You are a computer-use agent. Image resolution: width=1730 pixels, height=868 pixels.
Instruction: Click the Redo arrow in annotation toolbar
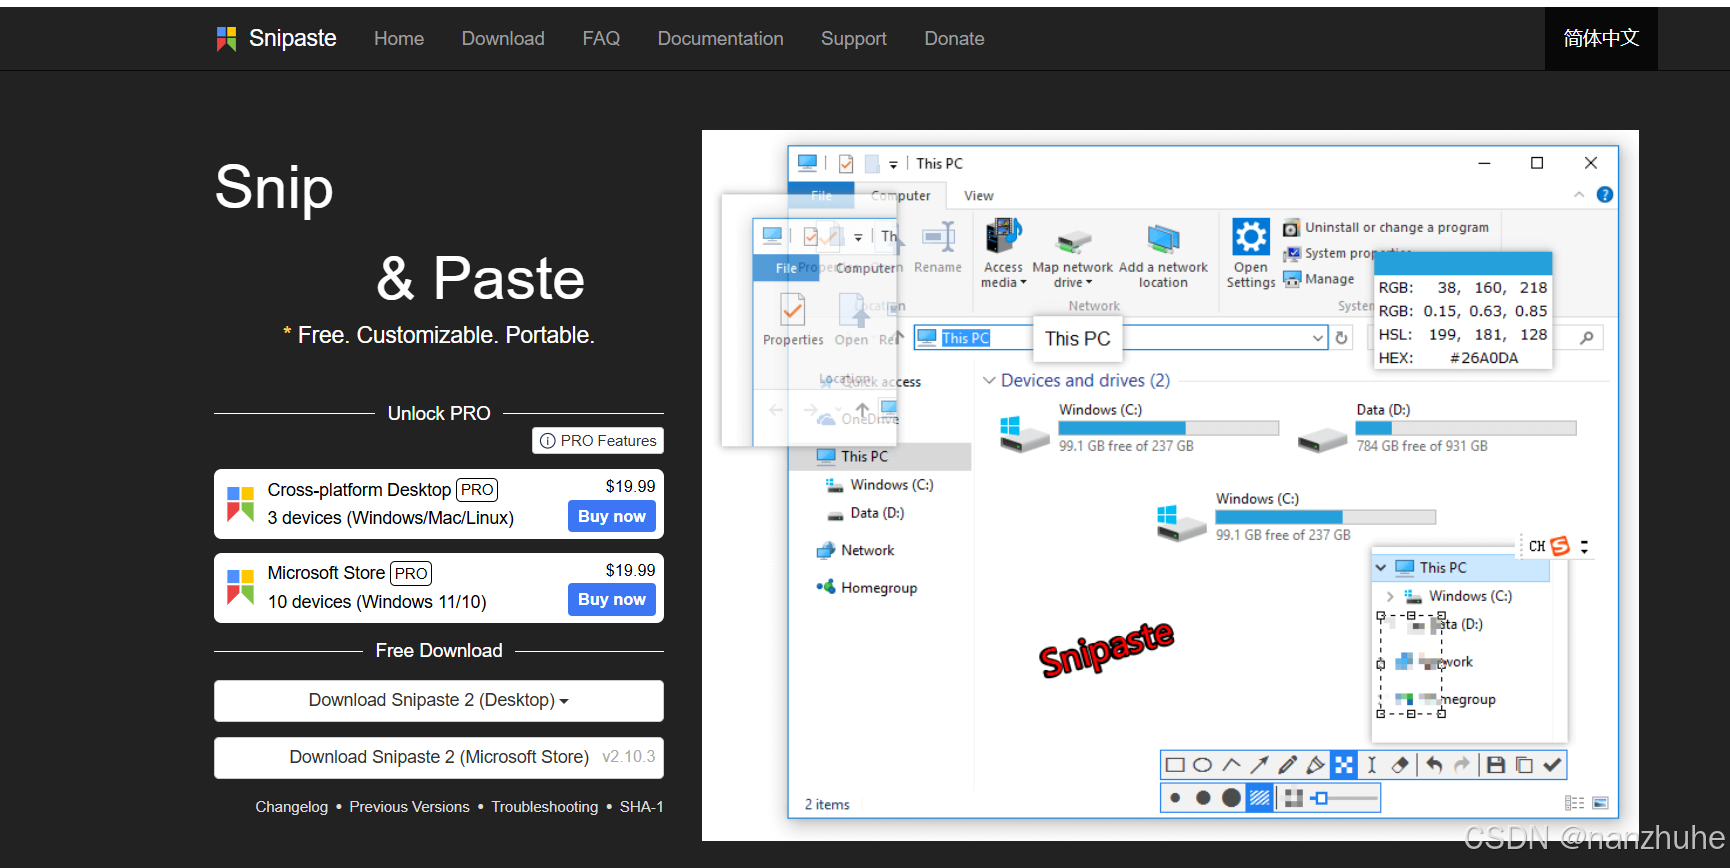pyautogui.click(x=1462, y=765)
